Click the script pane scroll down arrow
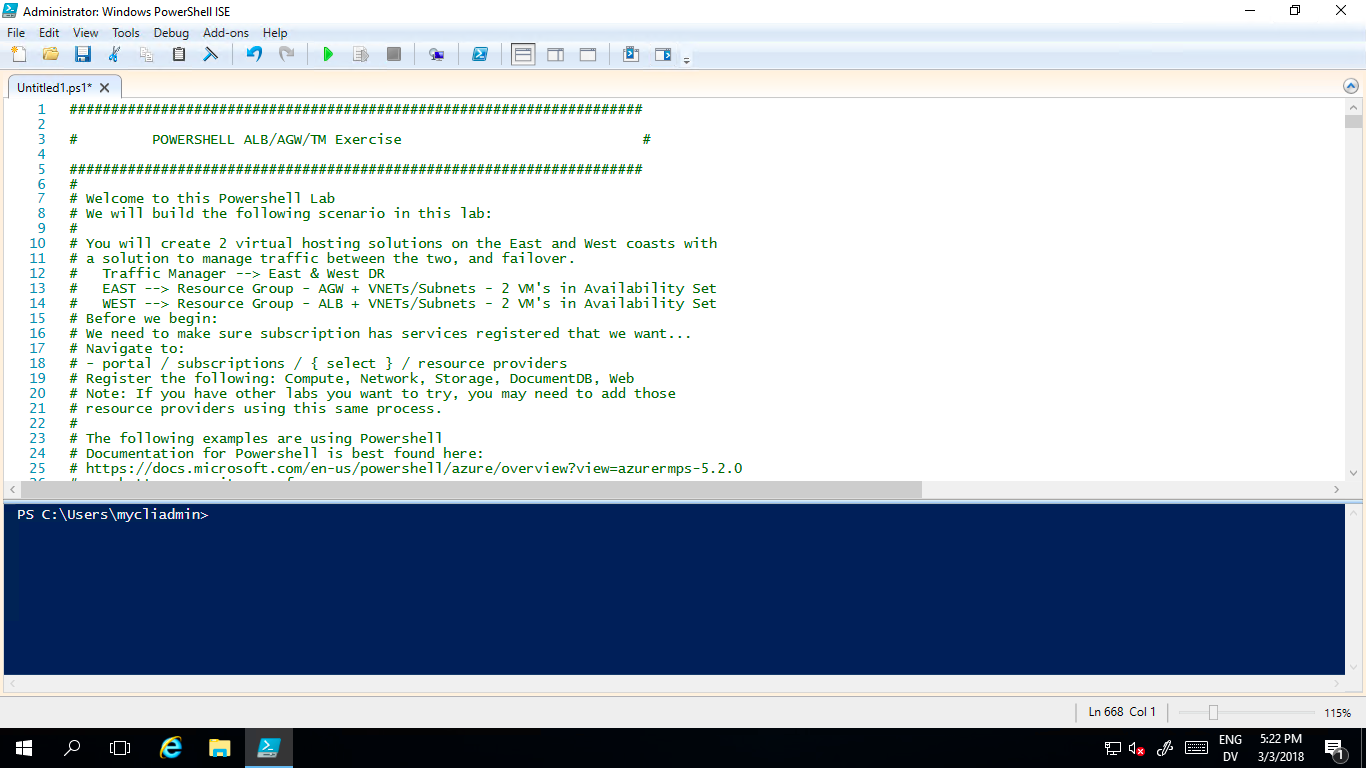 (x=1353, y=474)
